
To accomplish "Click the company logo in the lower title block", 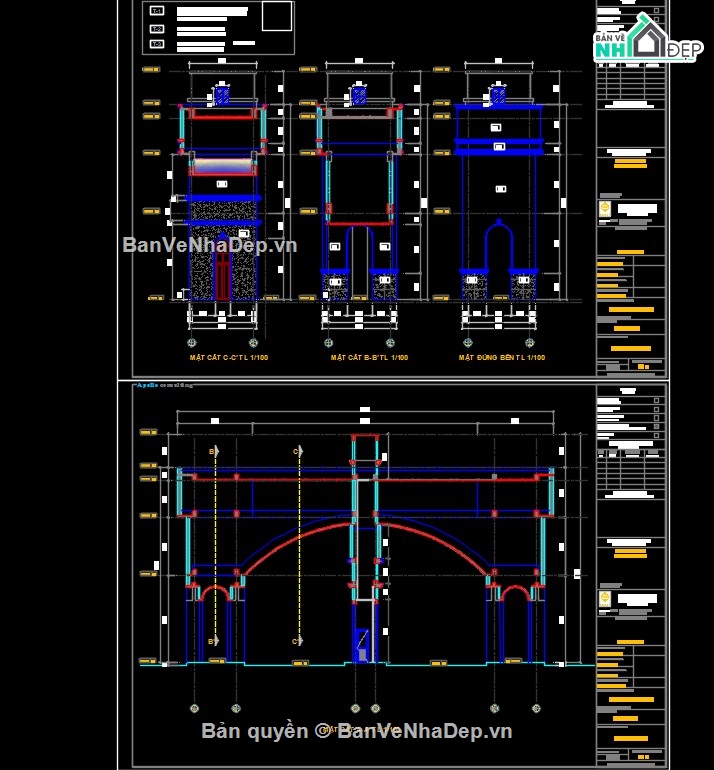I will click(604, 600).
